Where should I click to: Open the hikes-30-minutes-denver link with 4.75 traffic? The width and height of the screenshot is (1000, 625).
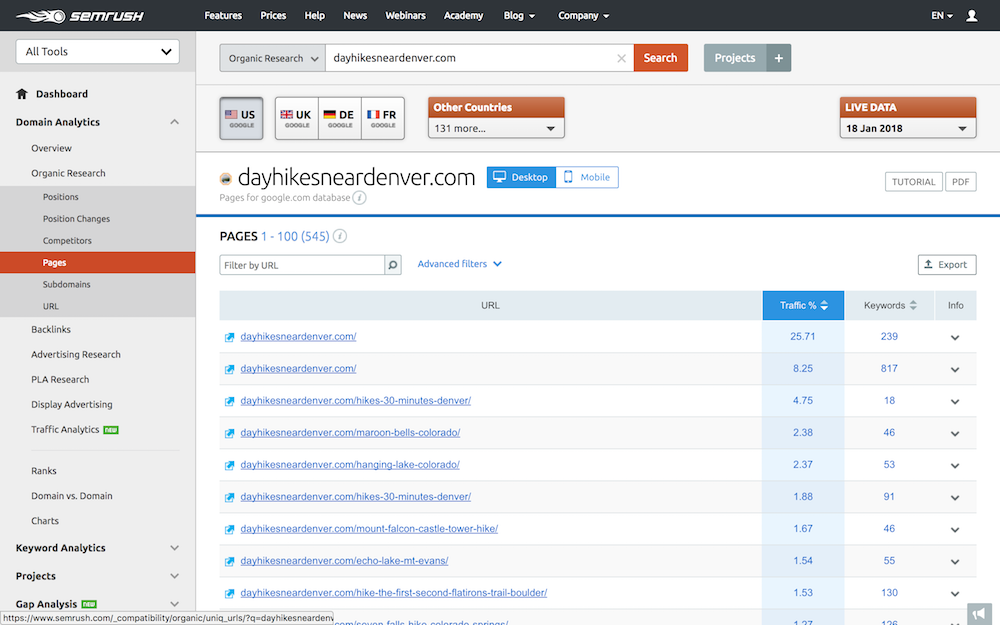pyautogui.click(x=356, y=401)
